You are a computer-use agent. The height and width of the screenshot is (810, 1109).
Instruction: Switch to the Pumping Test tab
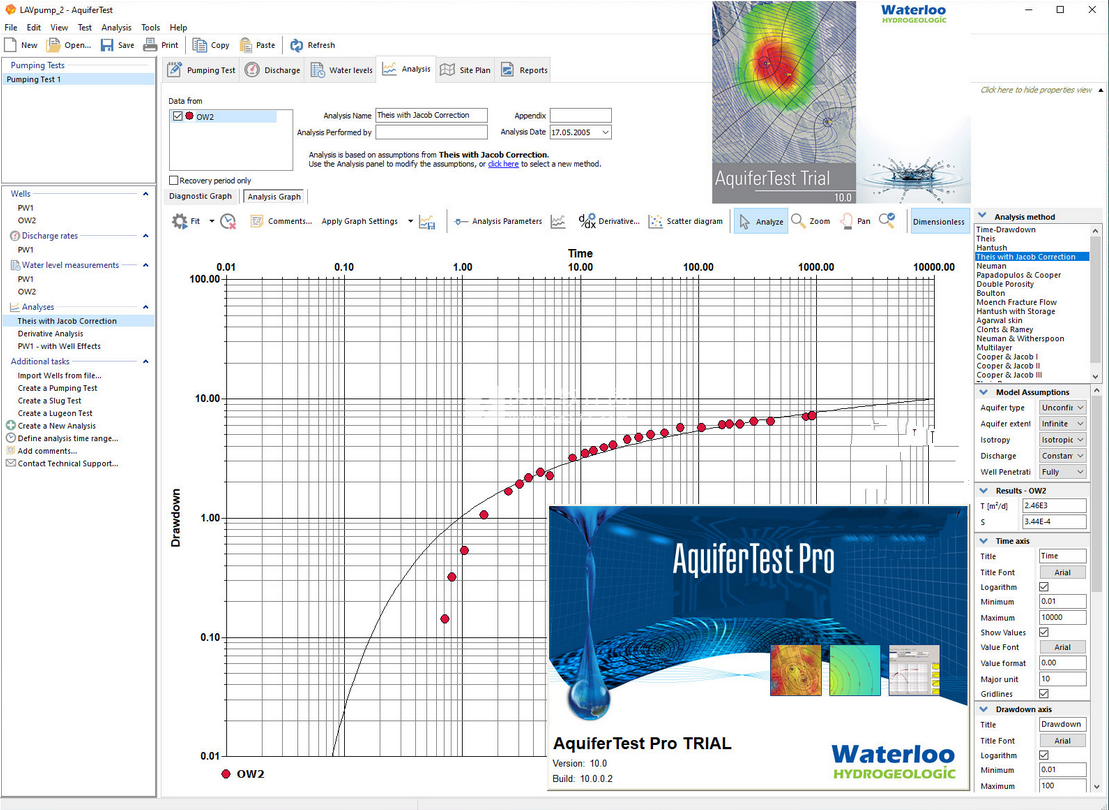coord(202,70)
